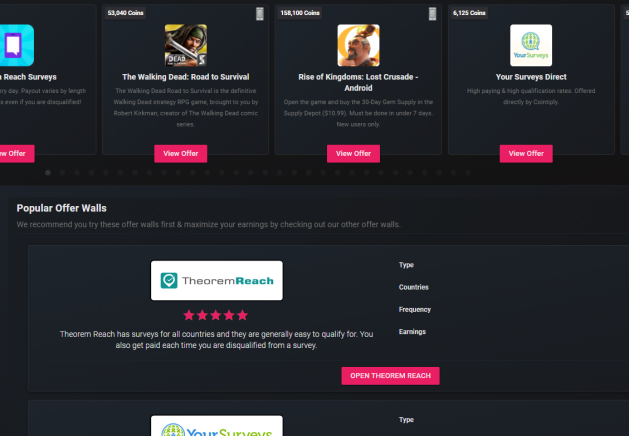
Task: View offer for Reach Surveys card
Action: [x=16, y=154]
